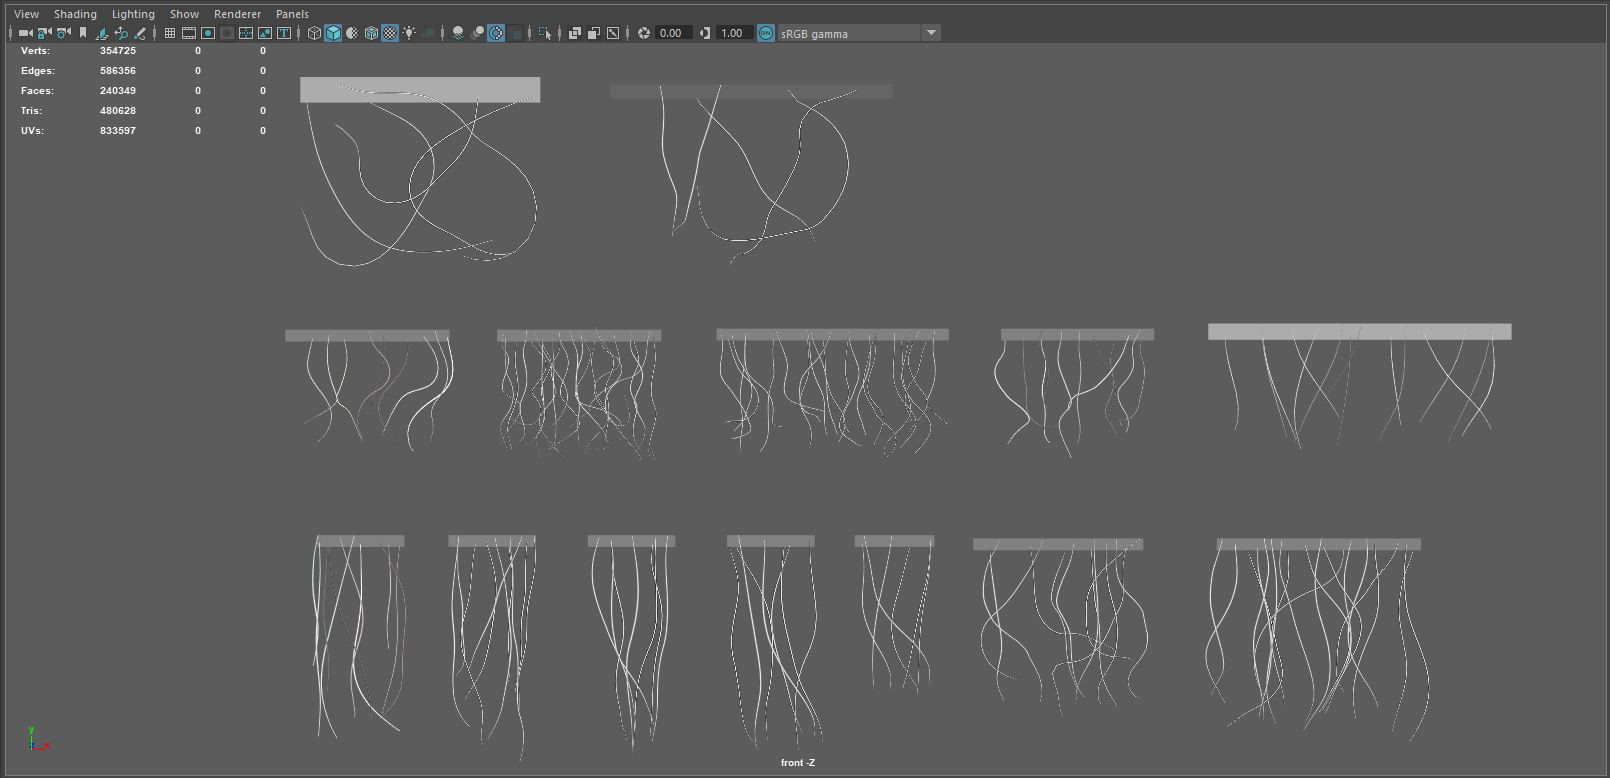Image resolution: width=1610 pixels, height=778 pixels.
Task: Open the Show menu
Action: (x=184, y=14)
